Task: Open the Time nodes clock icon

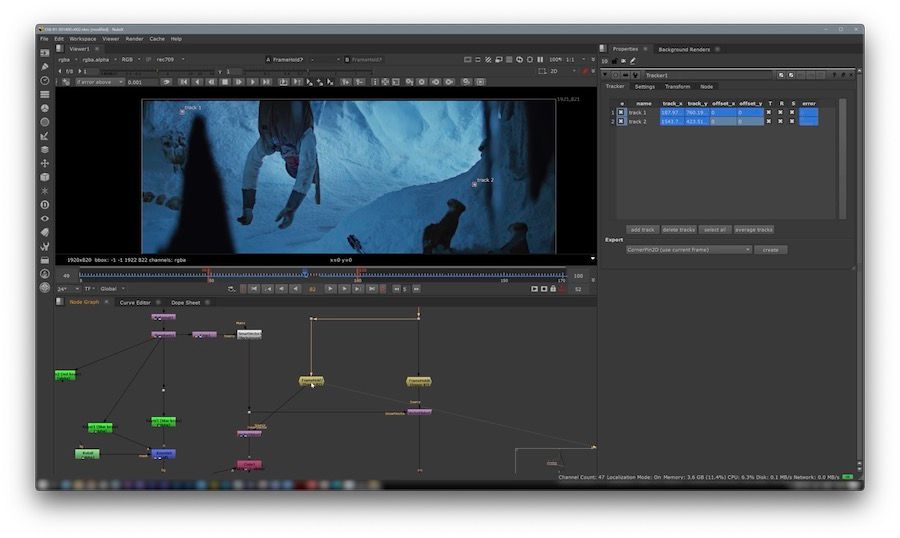Action: [45, 80]
